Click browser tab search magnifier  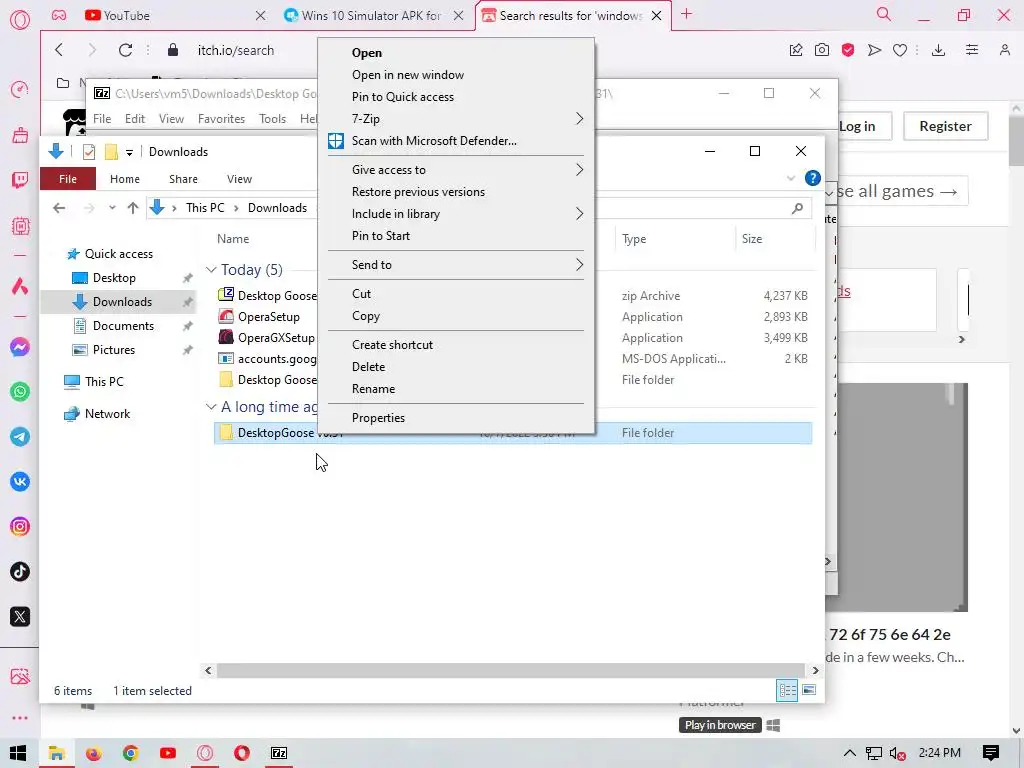pyautogui.click(x=884, y=14)
